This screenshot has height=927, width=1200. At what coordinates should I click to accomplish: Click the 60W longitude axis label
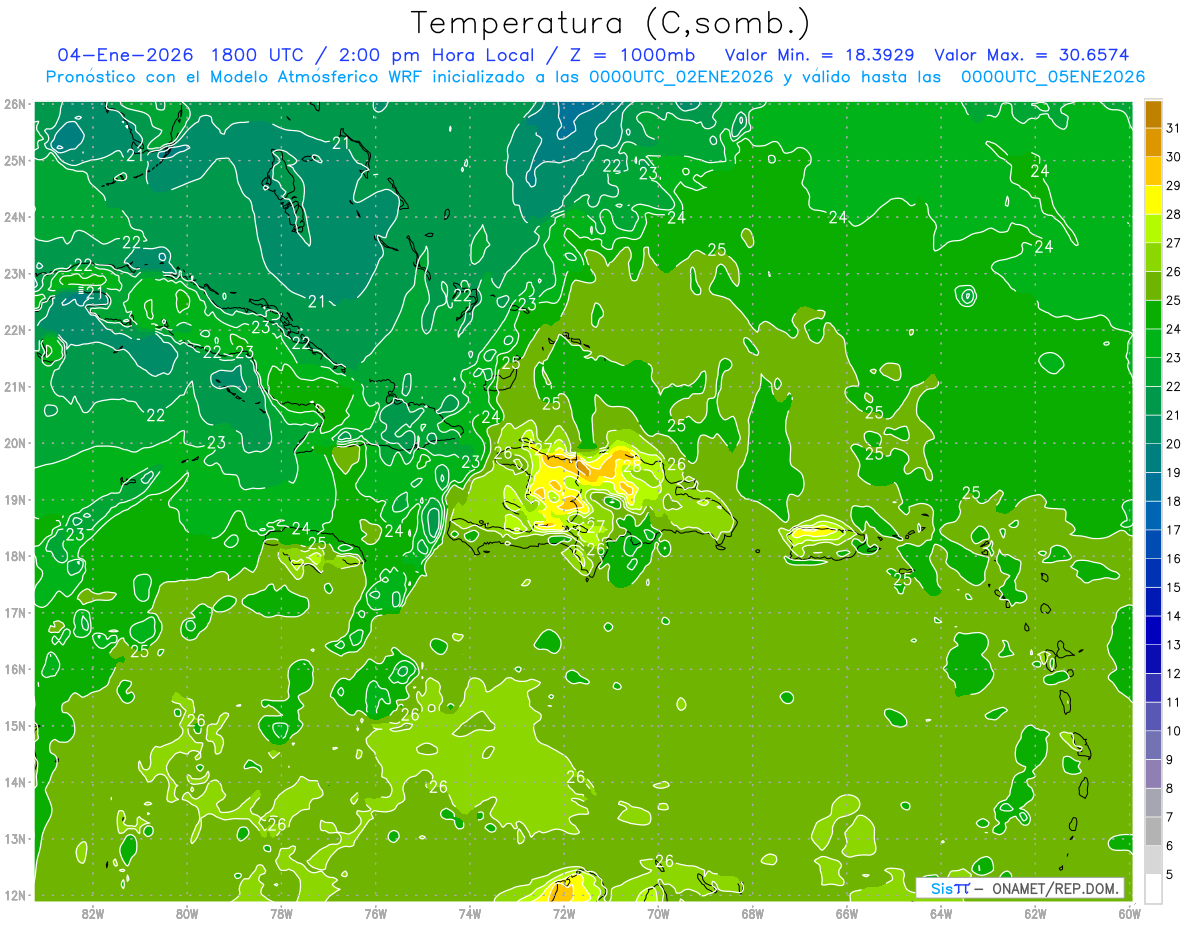pos(1129,912)
